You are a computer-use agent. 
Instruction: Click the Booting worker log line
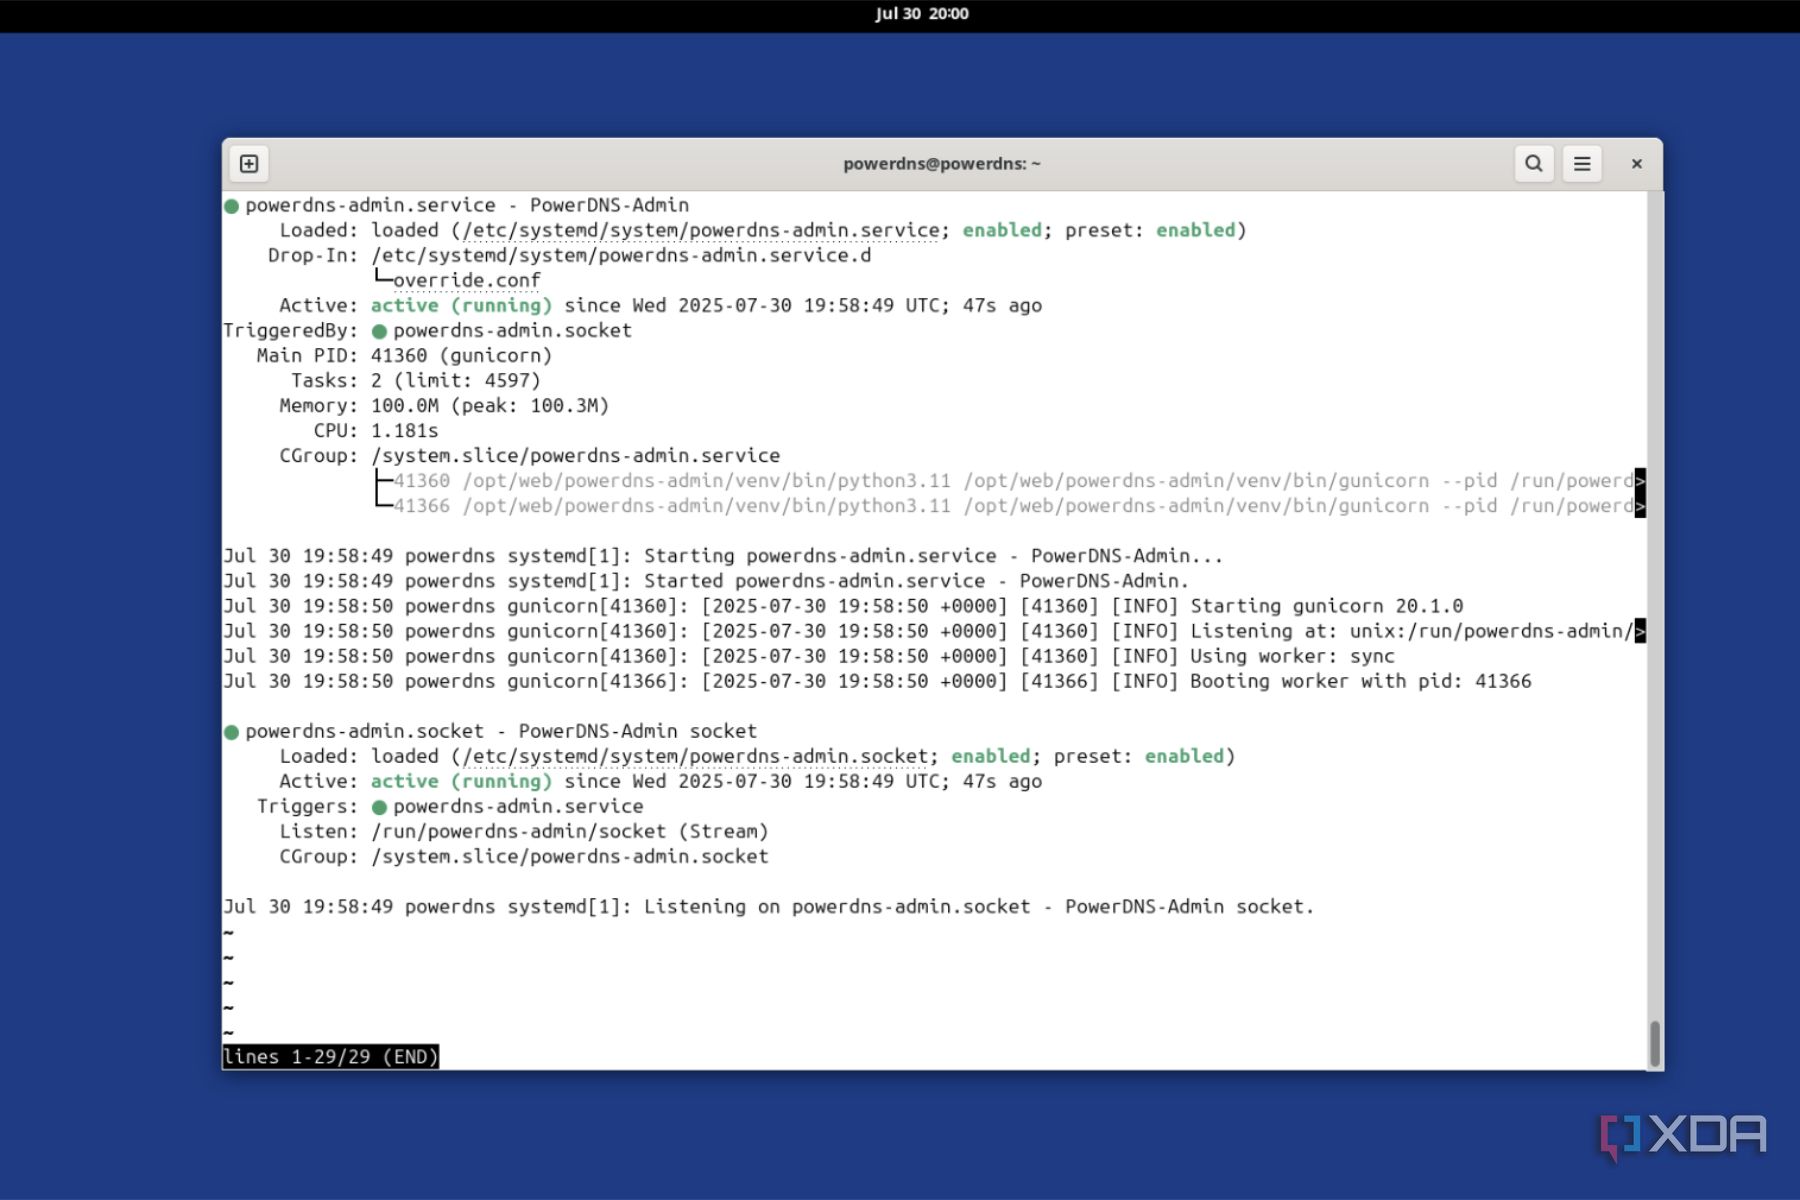point(878,681)
